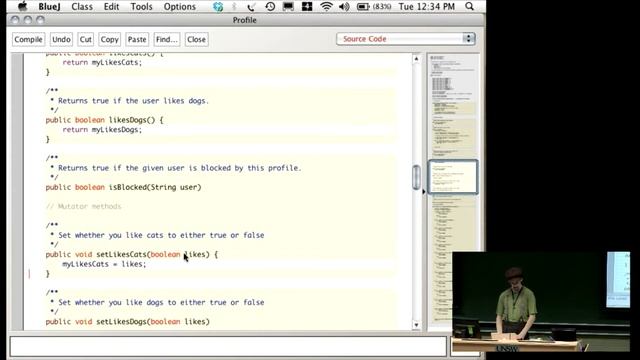Click the Bluetooth icon in menu bar

click(x=234, y=7)
